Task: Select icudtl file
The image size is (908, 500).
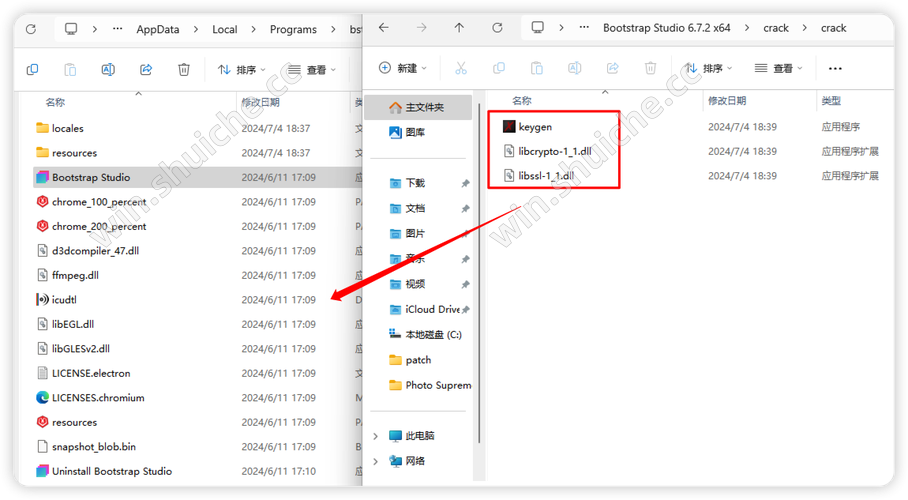Action: click(56, 300)
